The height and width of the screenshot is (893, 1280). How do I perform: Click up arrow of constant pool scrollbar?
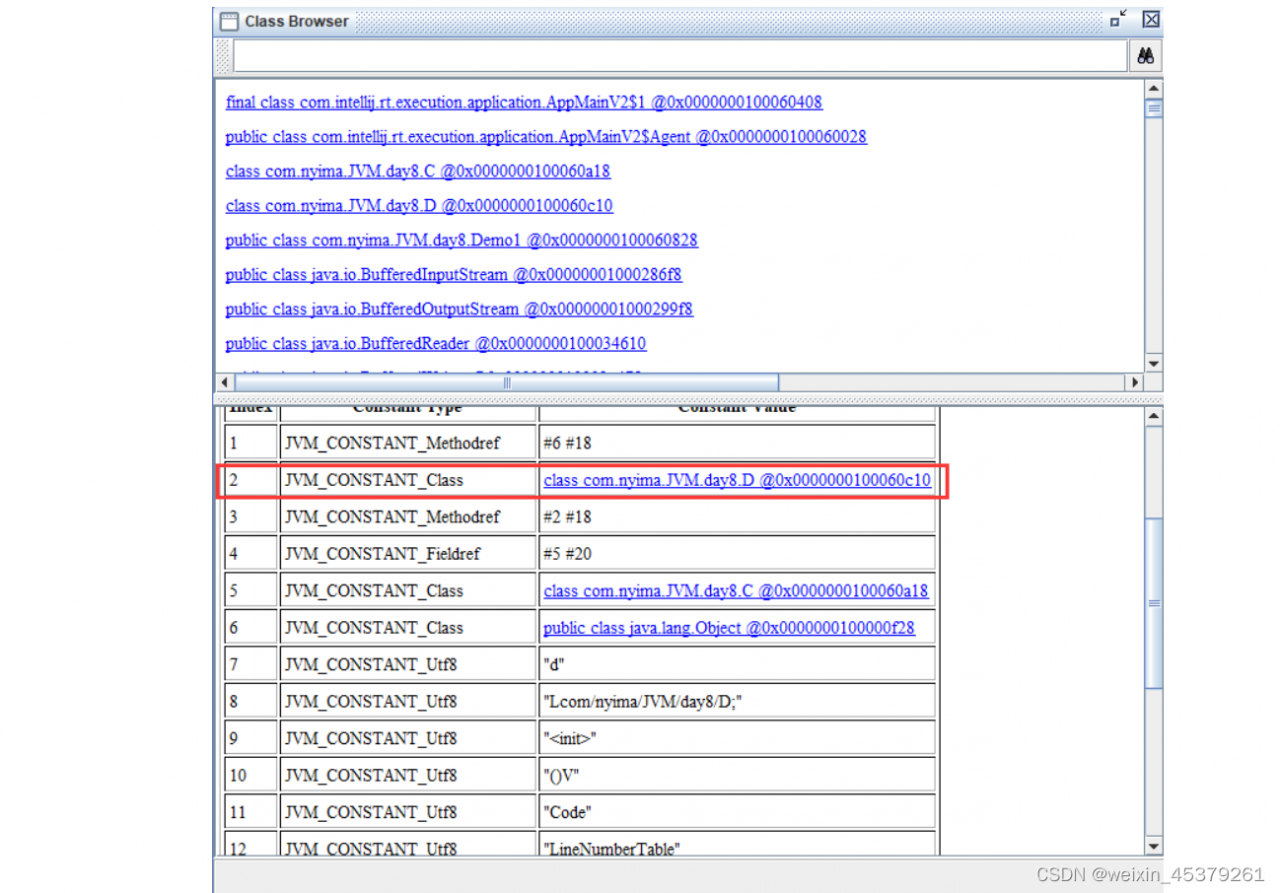[x=1154, y=417]
